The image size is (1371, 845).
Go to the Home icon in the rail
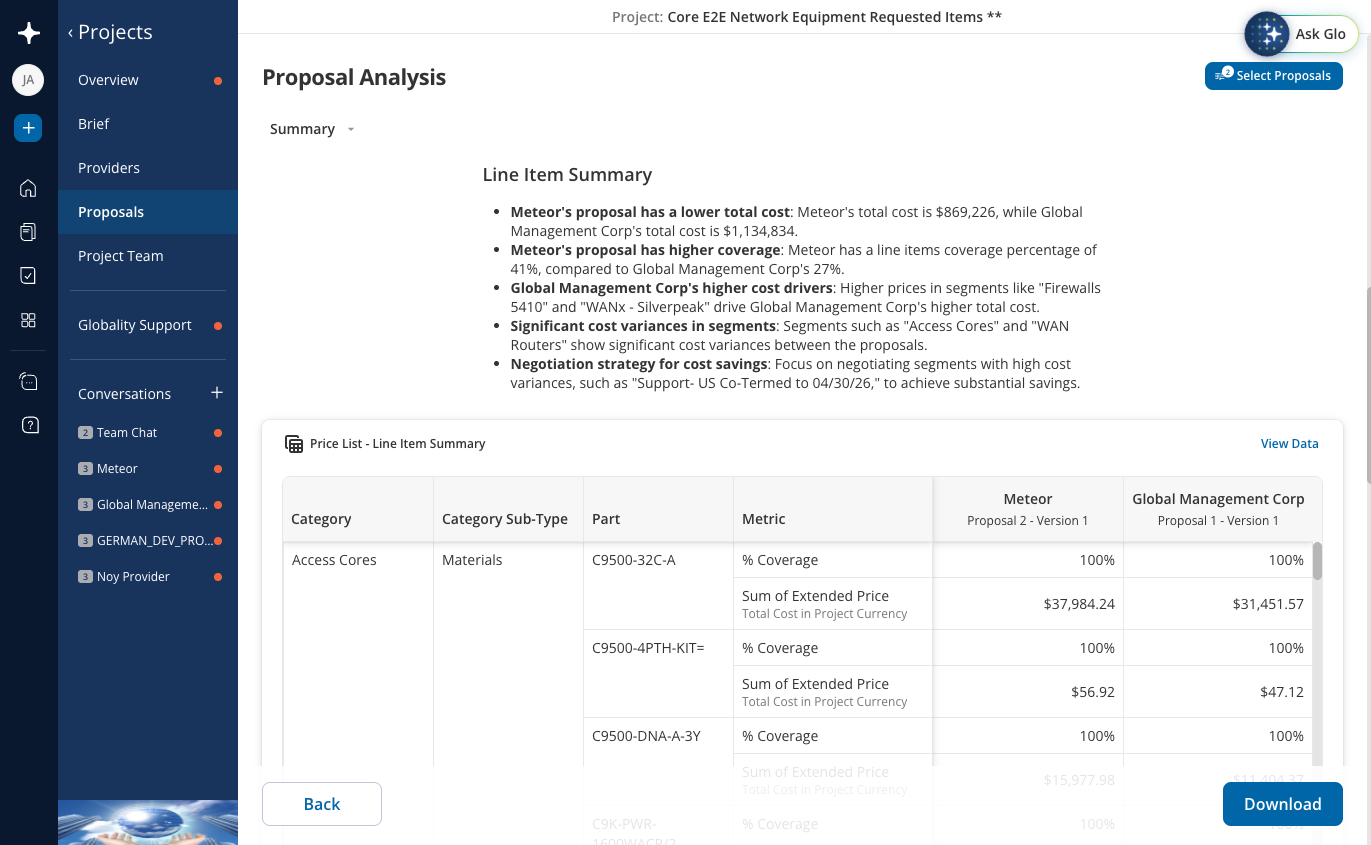(28, 188)
